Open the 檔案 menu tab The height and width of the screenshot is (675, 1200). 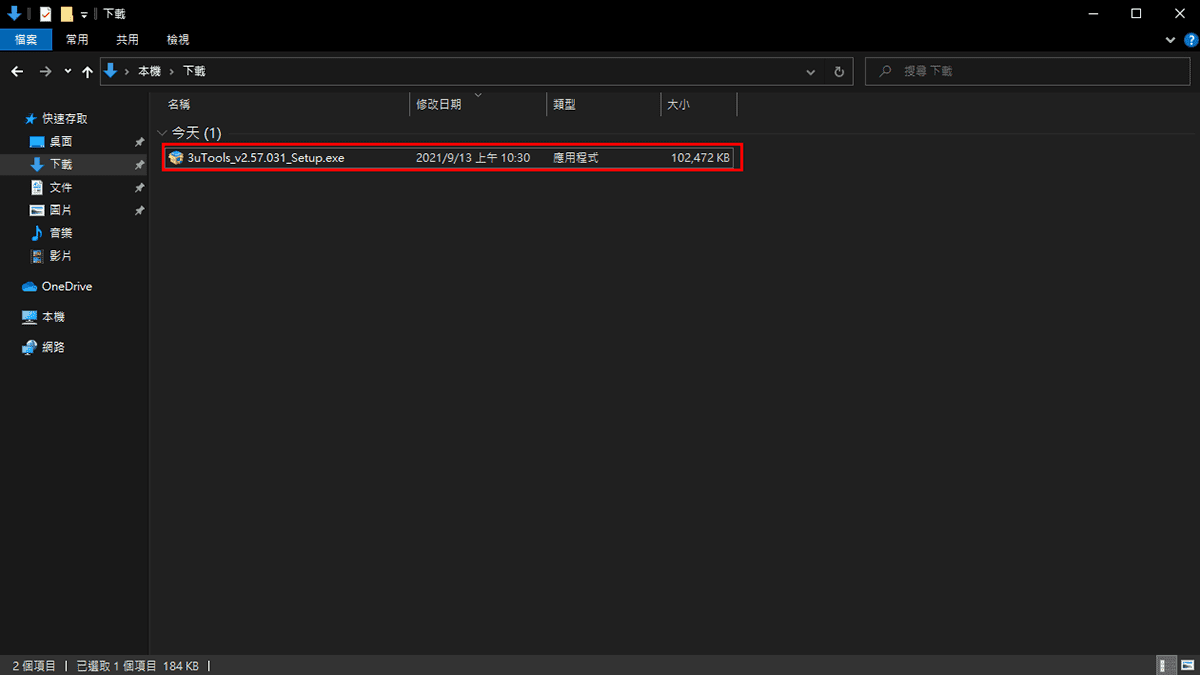pos(26,40)
